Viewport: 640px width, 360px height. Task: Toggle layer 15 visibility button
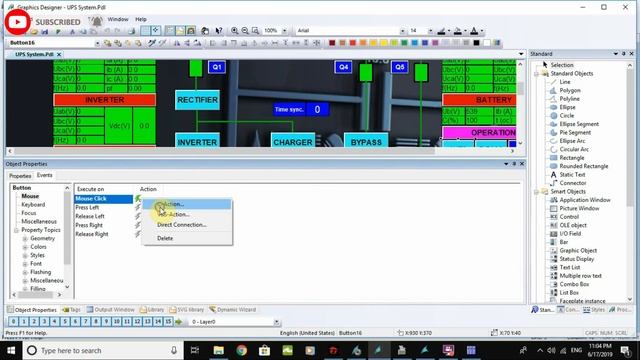(x=168, y=322)
